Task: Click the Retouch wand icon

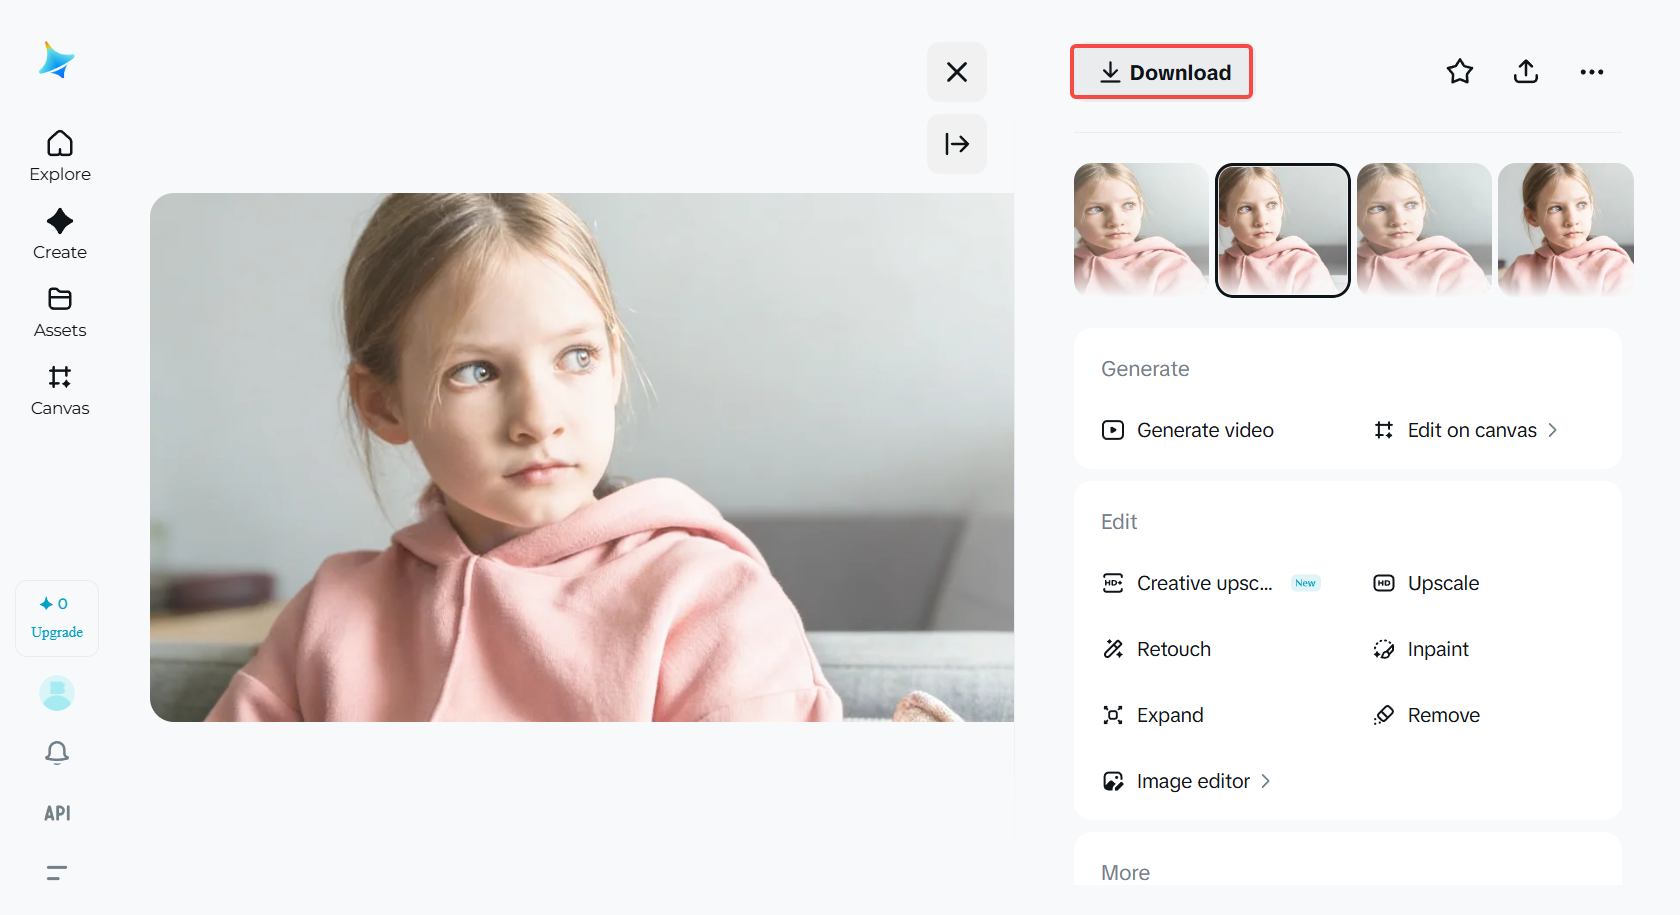Action: [1113, 649]
